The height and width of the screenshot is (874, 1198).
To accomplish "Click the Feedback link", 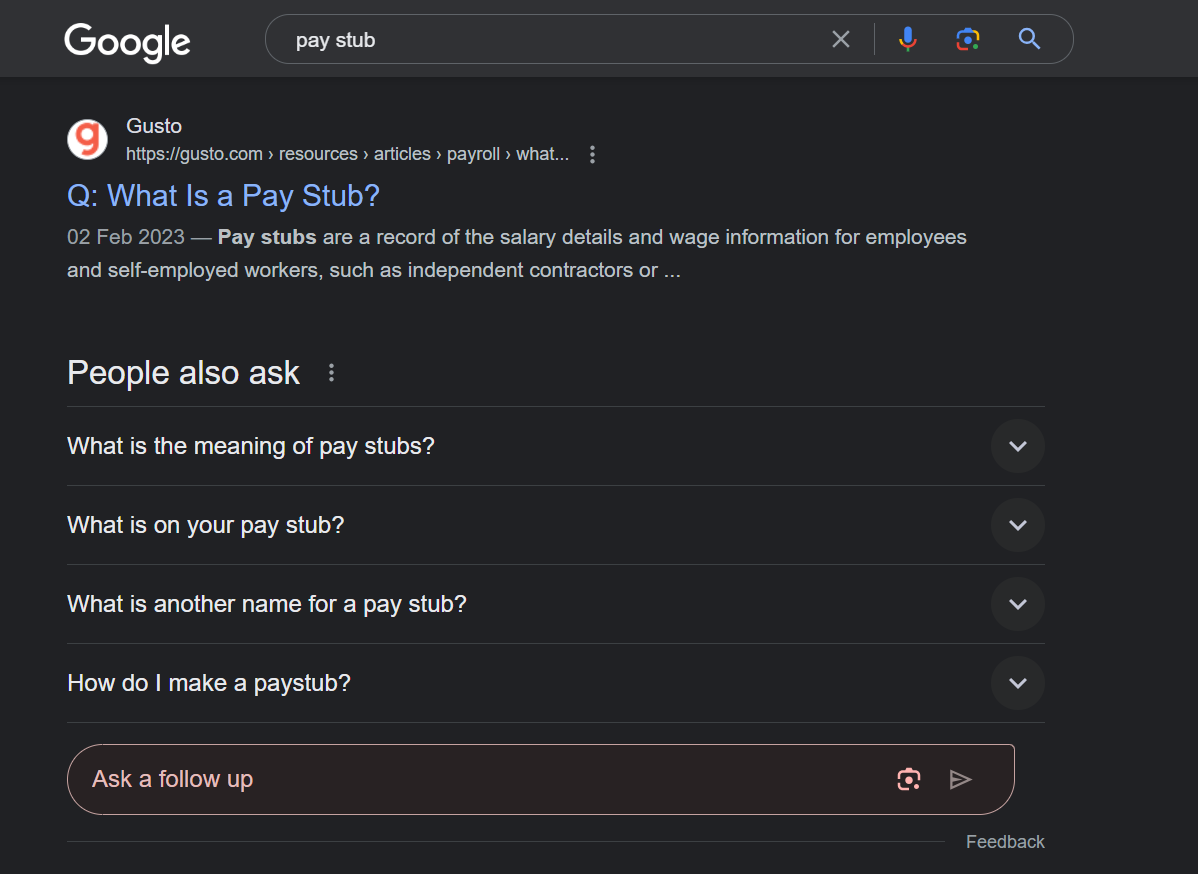I will (1005, 842).
